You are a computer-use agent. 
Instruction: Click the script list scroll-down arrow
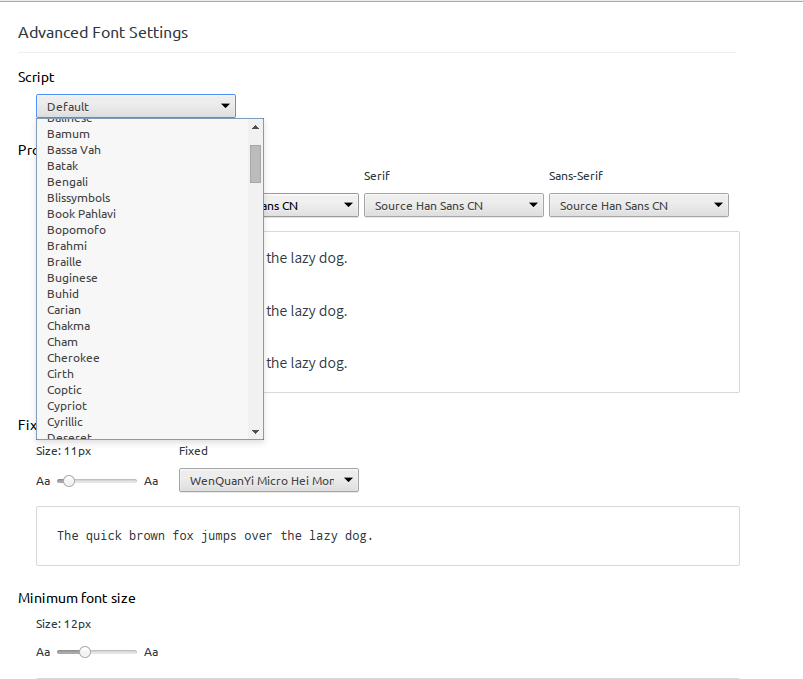255,431
